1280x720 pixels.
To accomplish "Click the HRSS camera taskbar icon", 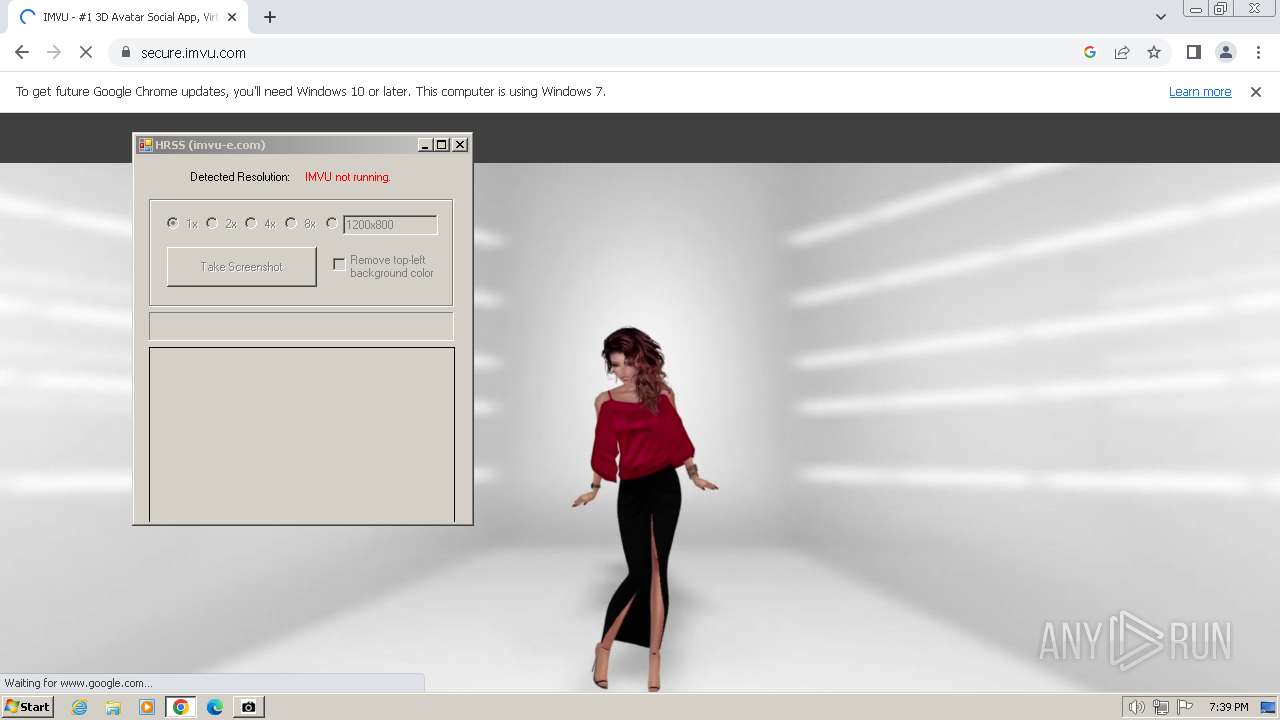I will (x=248, y=707).
